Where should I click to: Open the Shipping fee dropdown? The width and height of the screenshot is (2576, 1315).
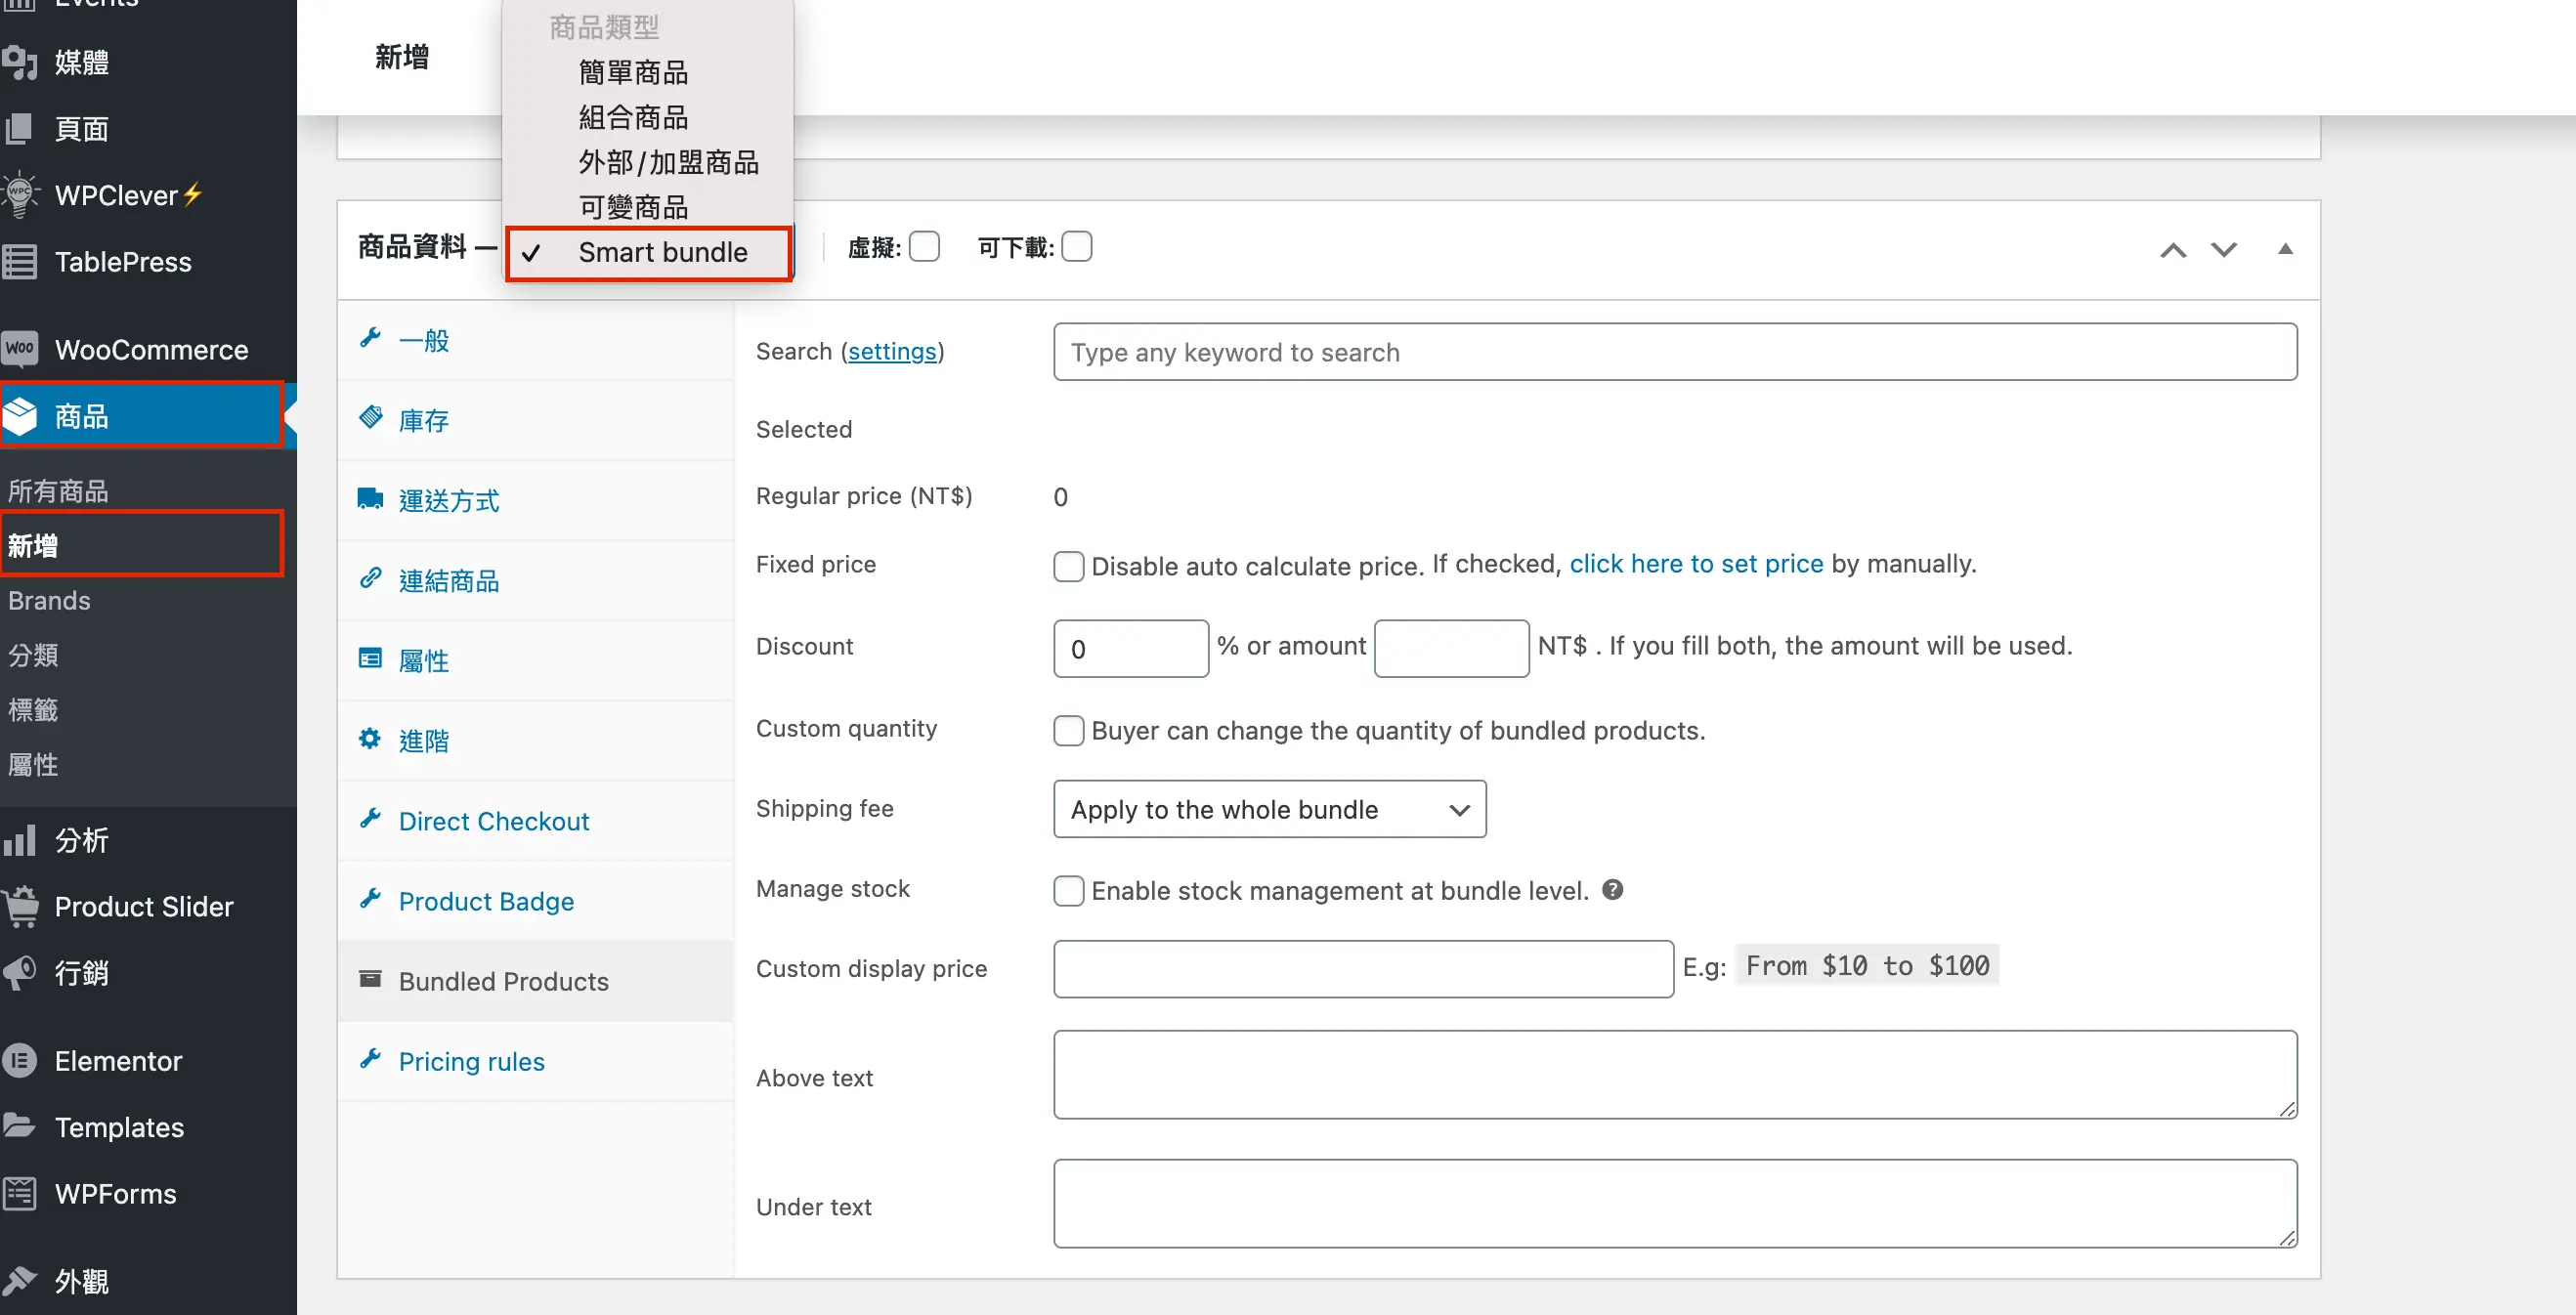(1269, 809)
